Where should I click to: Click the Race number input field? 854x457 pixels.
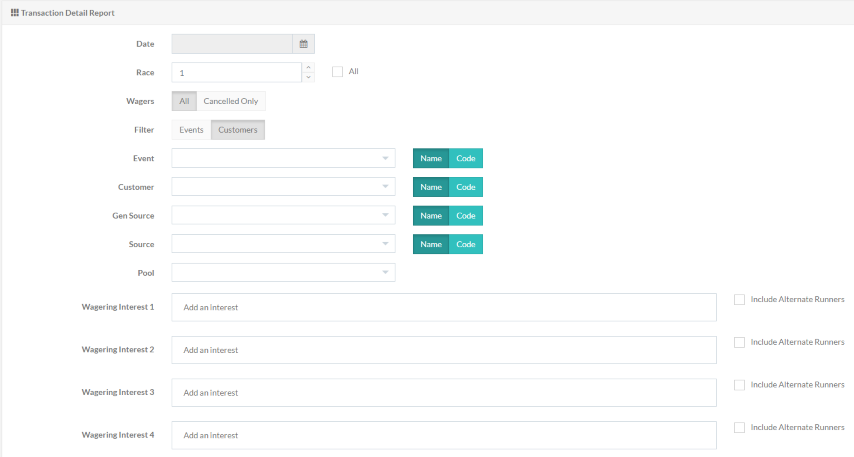(x=236, y=72)
